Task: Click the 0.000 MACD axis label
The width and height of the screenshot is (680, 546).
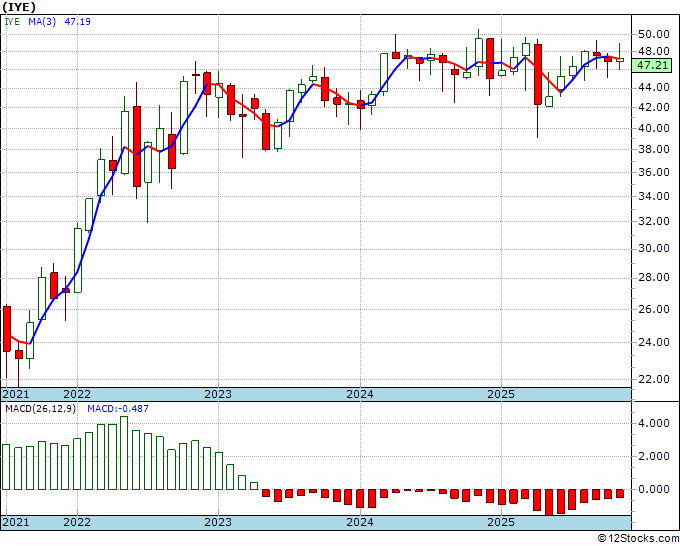Action: point(653,489)
